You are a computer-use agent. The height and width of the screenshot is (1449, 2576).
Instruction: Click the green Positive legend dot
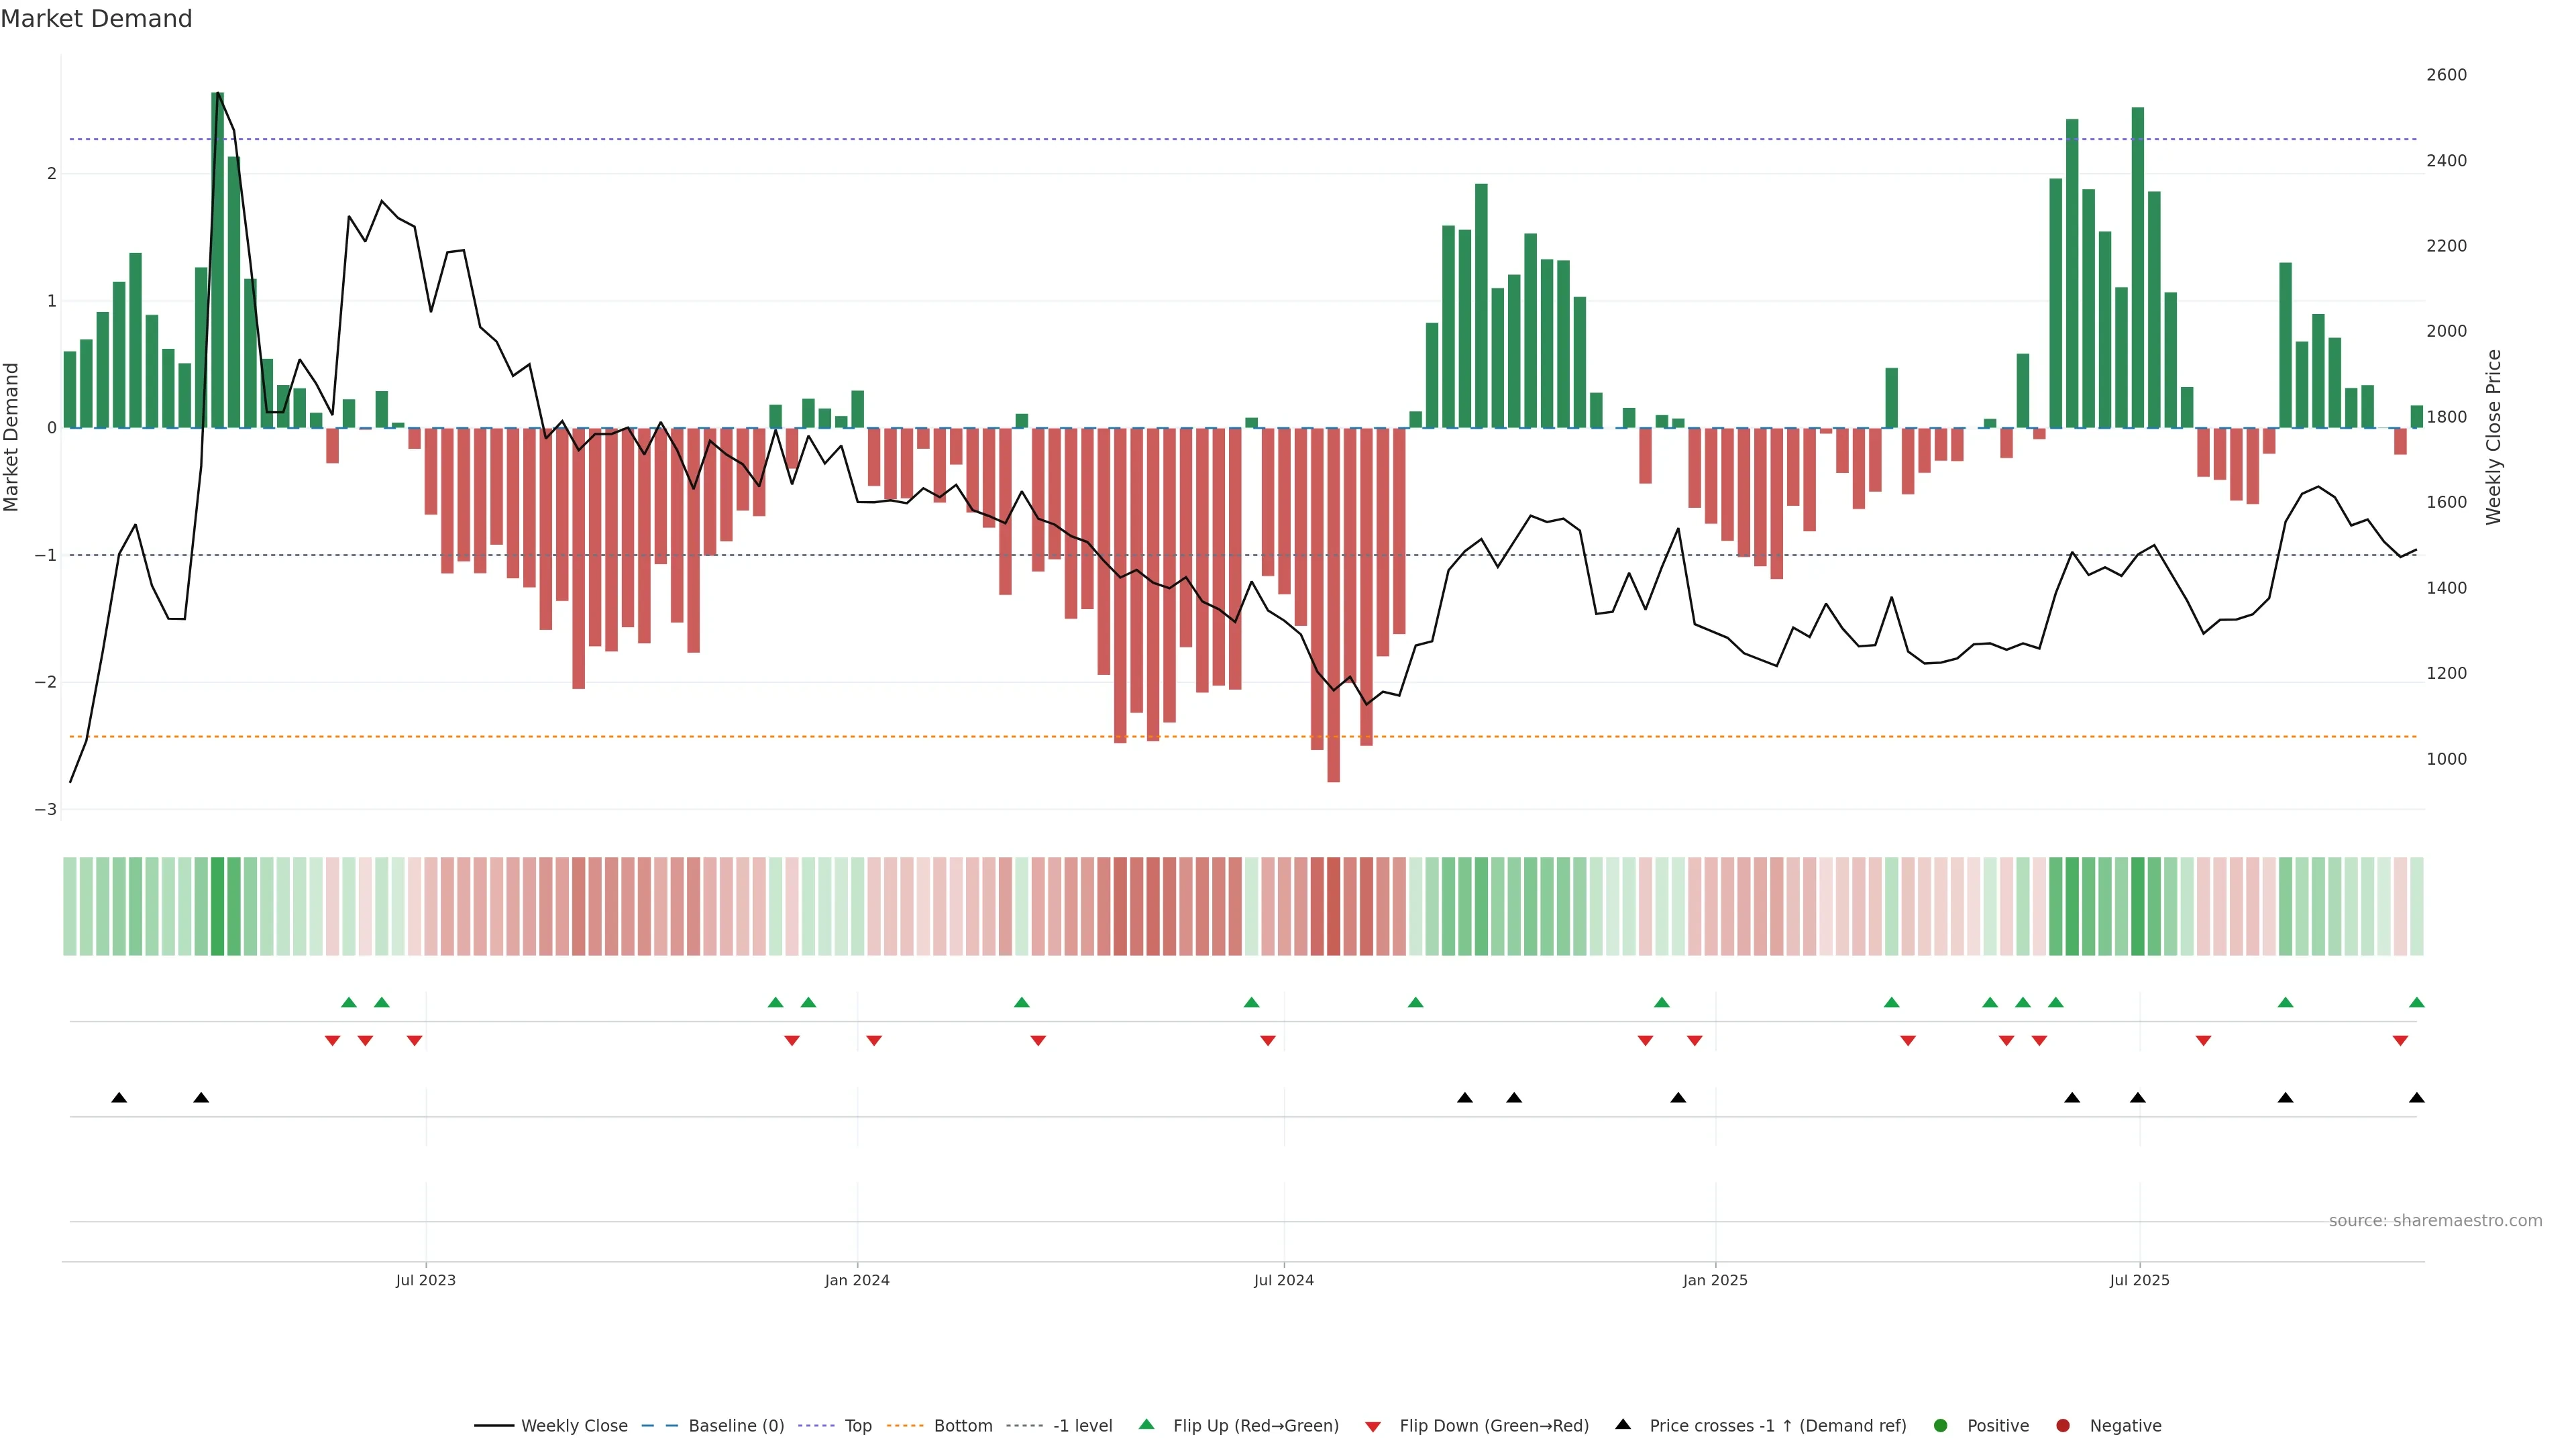[x=1941, y=1426]
